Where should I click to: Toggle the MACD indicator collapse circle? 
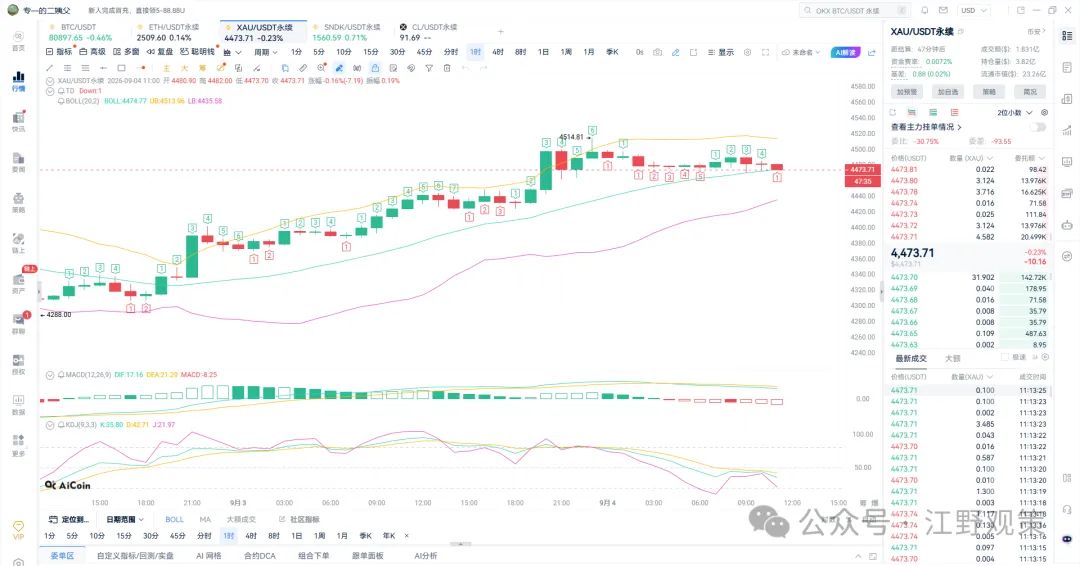coord(50,375)
